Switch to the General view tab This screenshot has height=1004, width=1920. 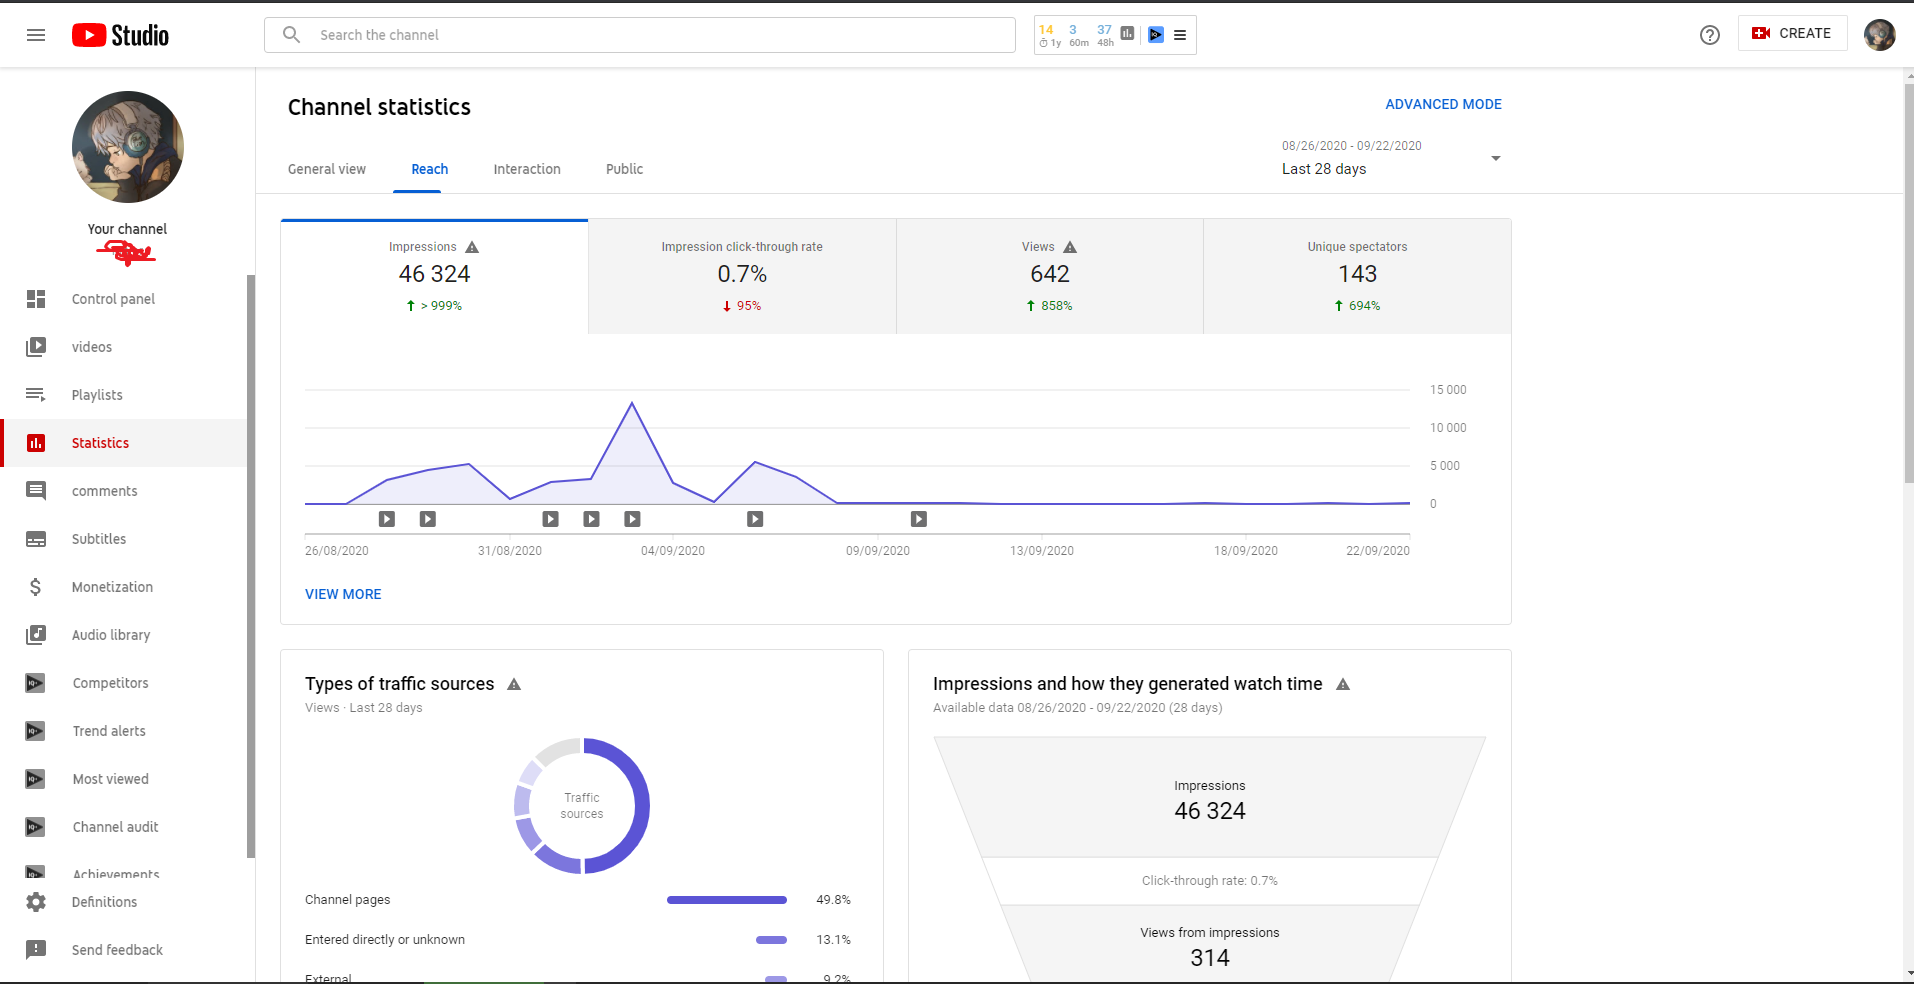pos(327,169)
